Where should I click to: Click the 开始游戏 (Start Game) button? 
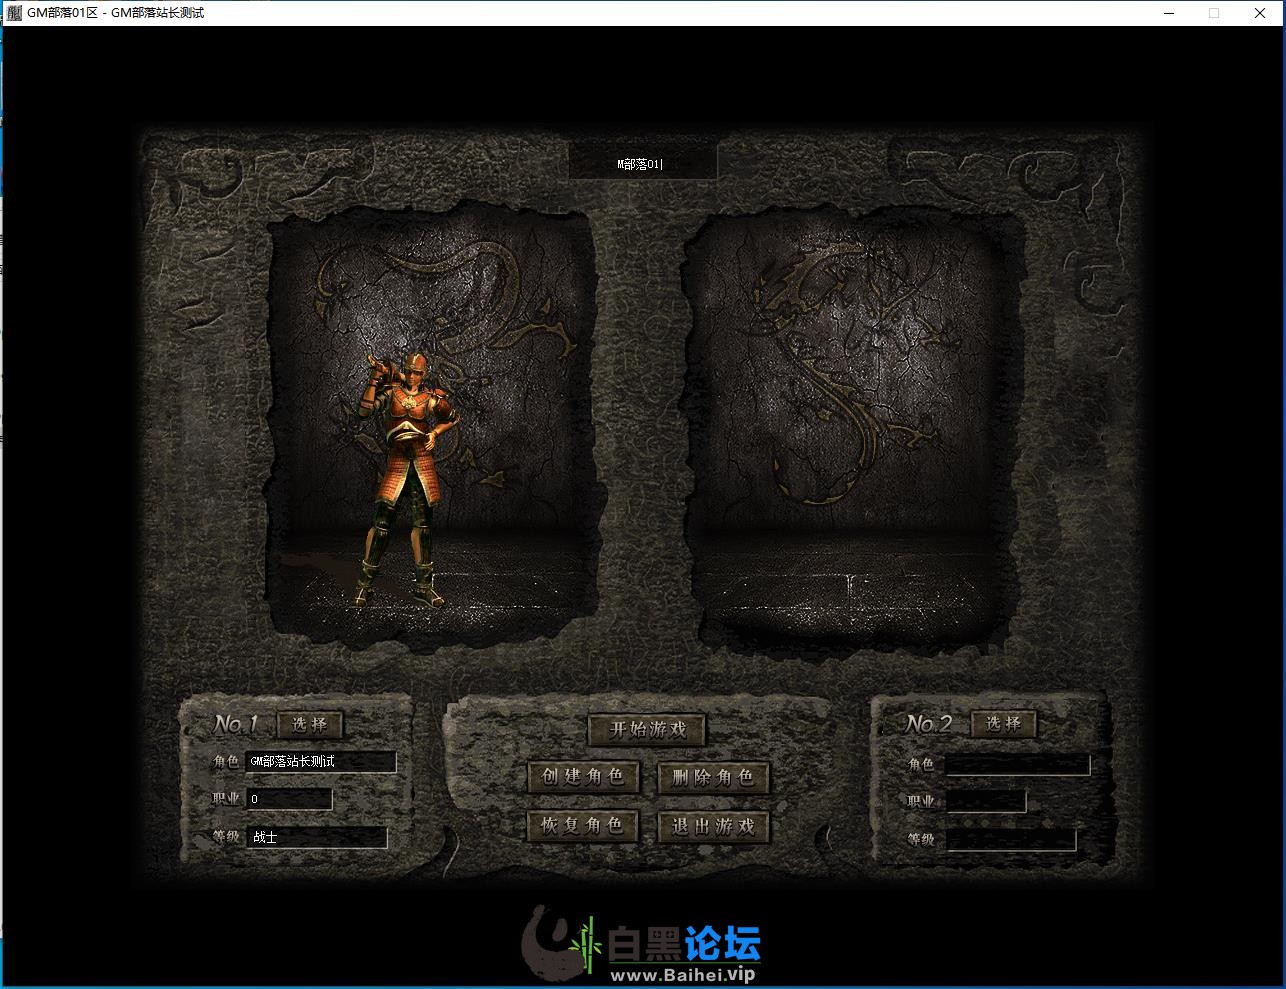pyautogui.click(x=647, y=729)
